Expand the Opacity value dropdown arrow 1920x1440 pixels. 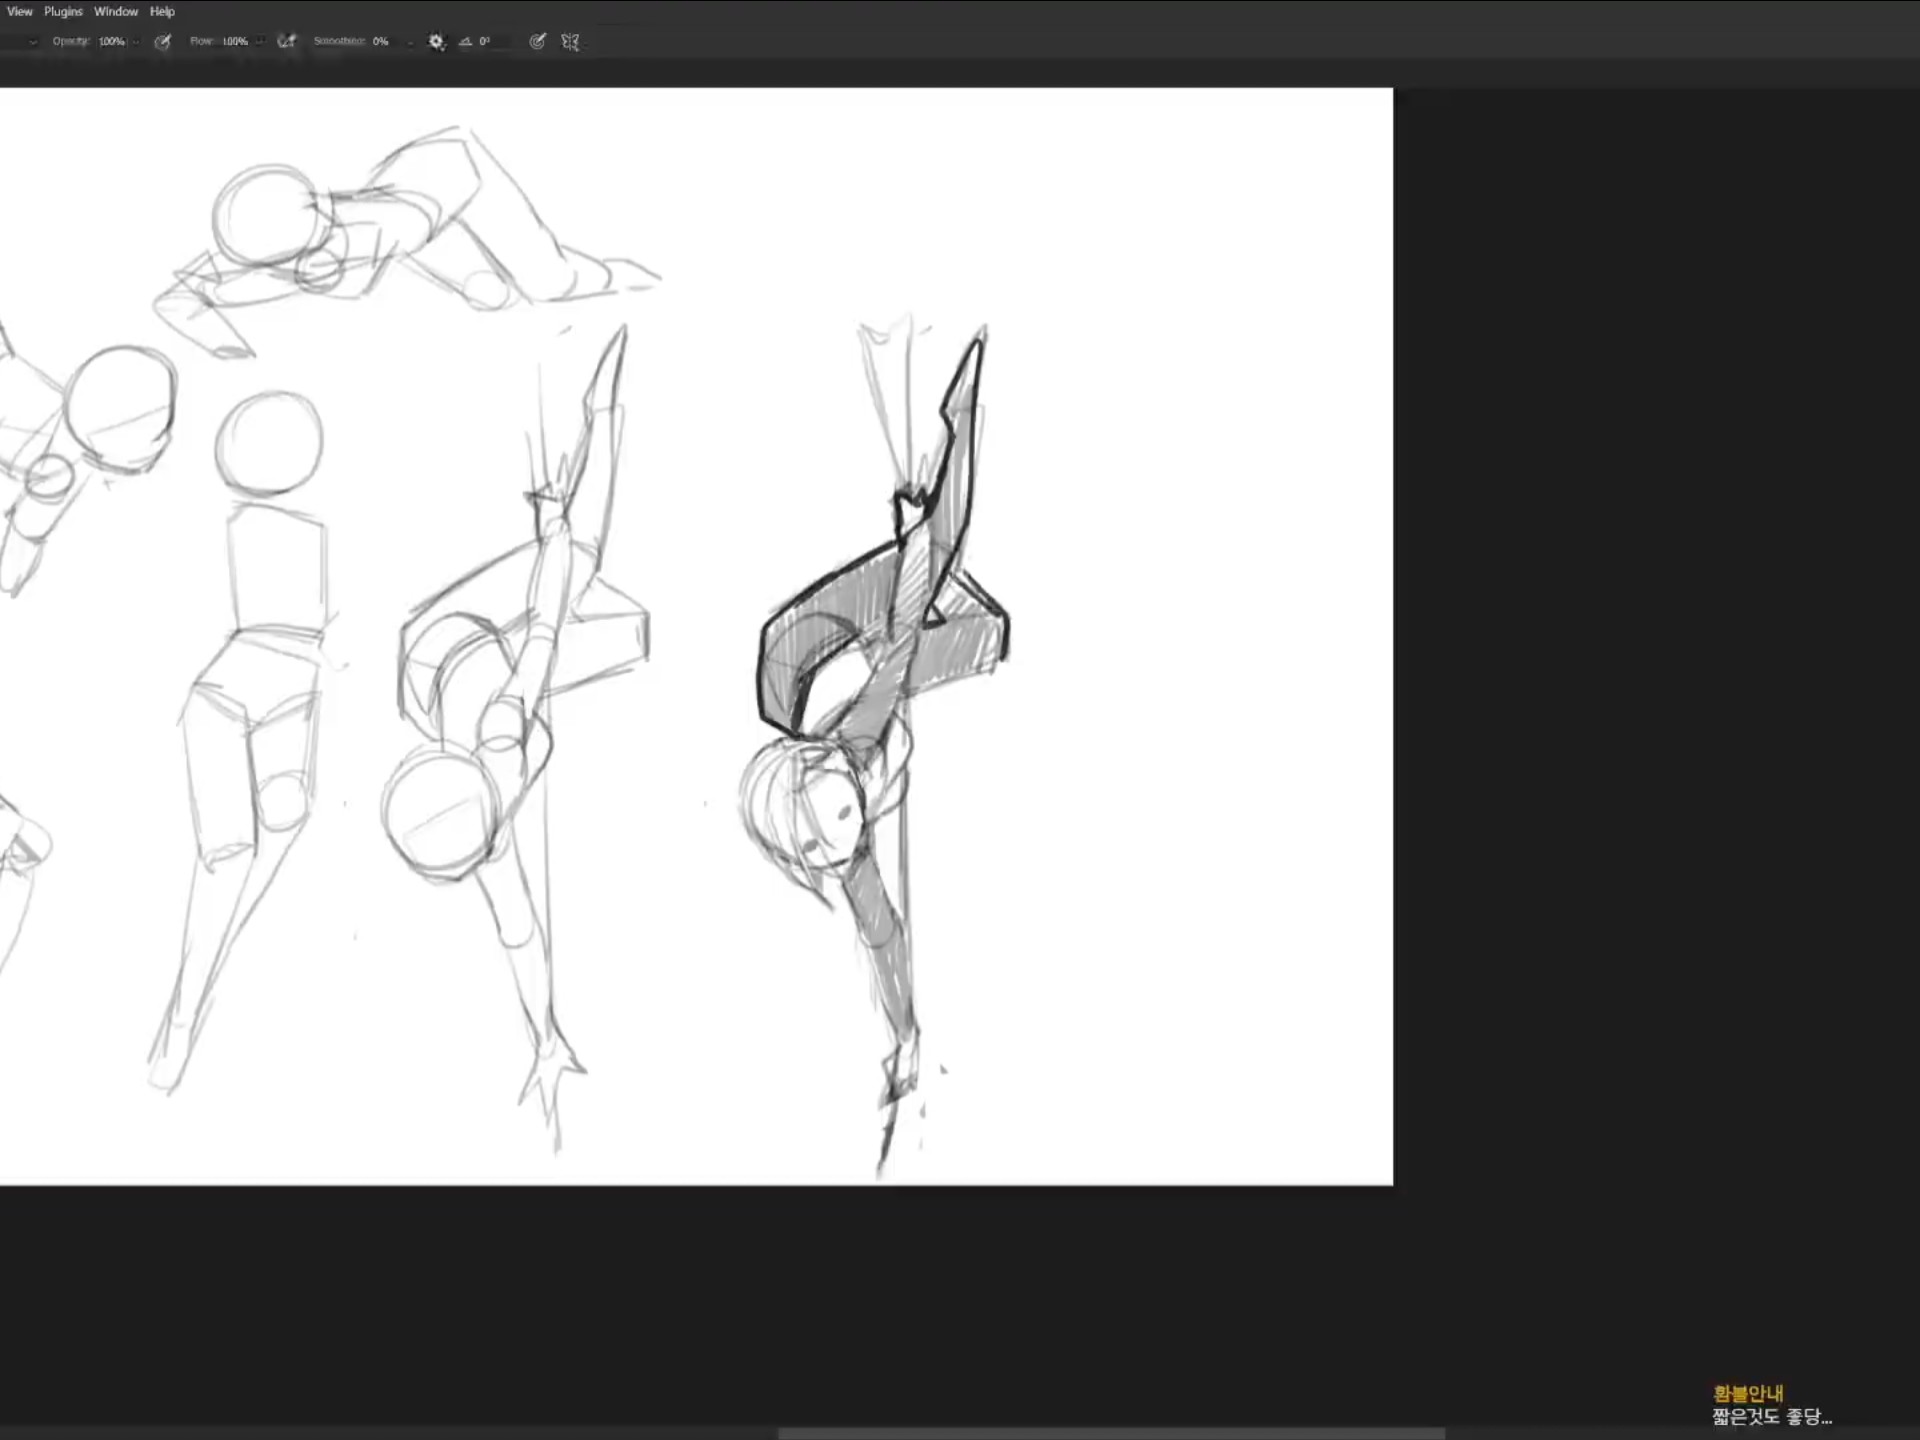point(136,42)
